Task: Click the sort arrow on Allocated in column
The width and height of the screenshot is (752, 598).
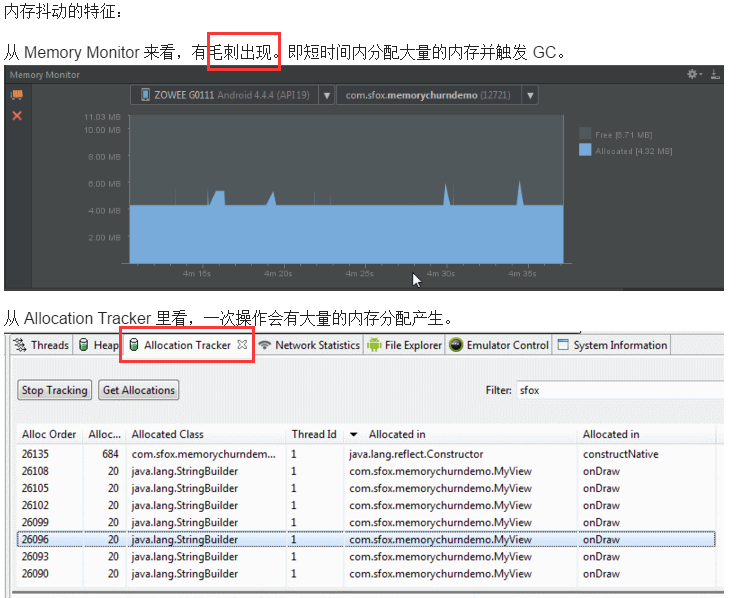Action: (x=354, y=434)
